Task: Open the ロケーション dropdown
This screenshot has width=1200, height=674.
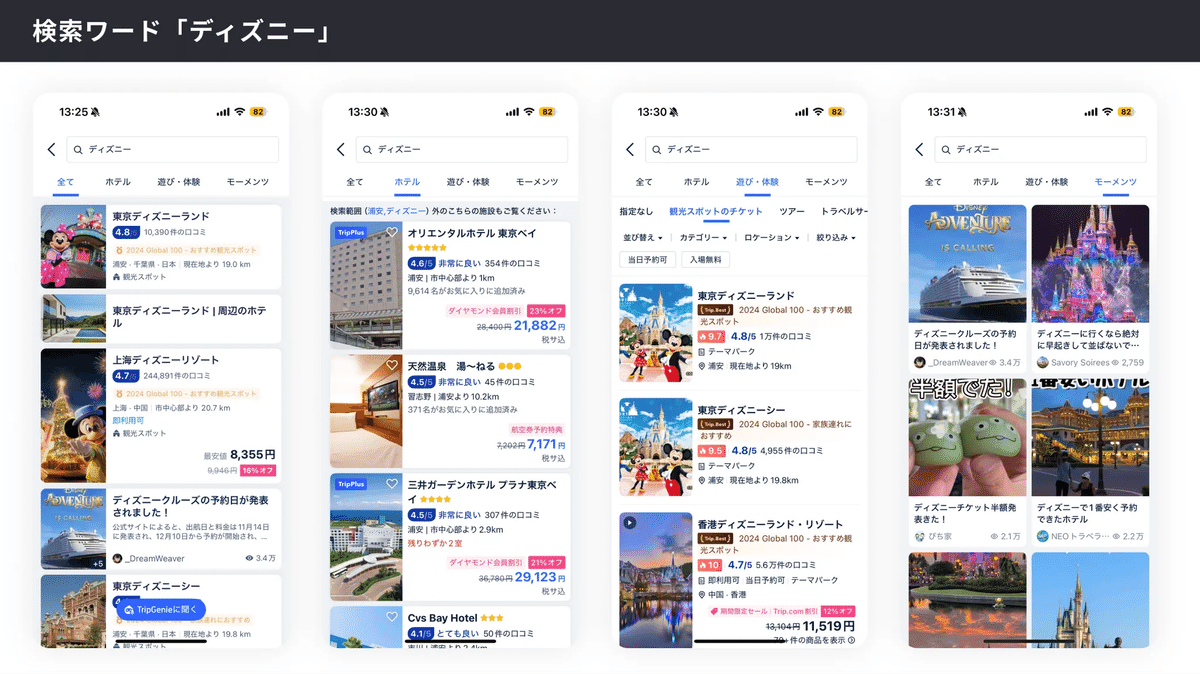Action: [x=771, y=237]
